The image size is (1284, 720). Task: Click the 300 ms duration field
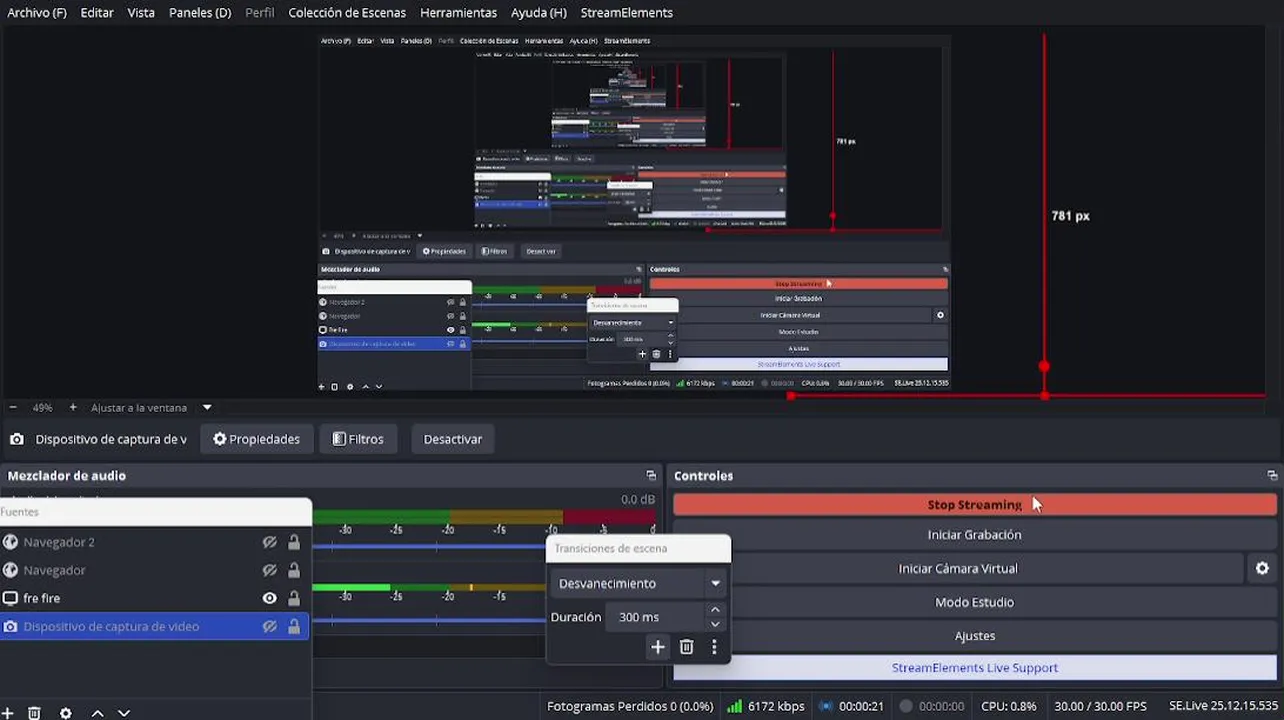[x=656, y=617]
